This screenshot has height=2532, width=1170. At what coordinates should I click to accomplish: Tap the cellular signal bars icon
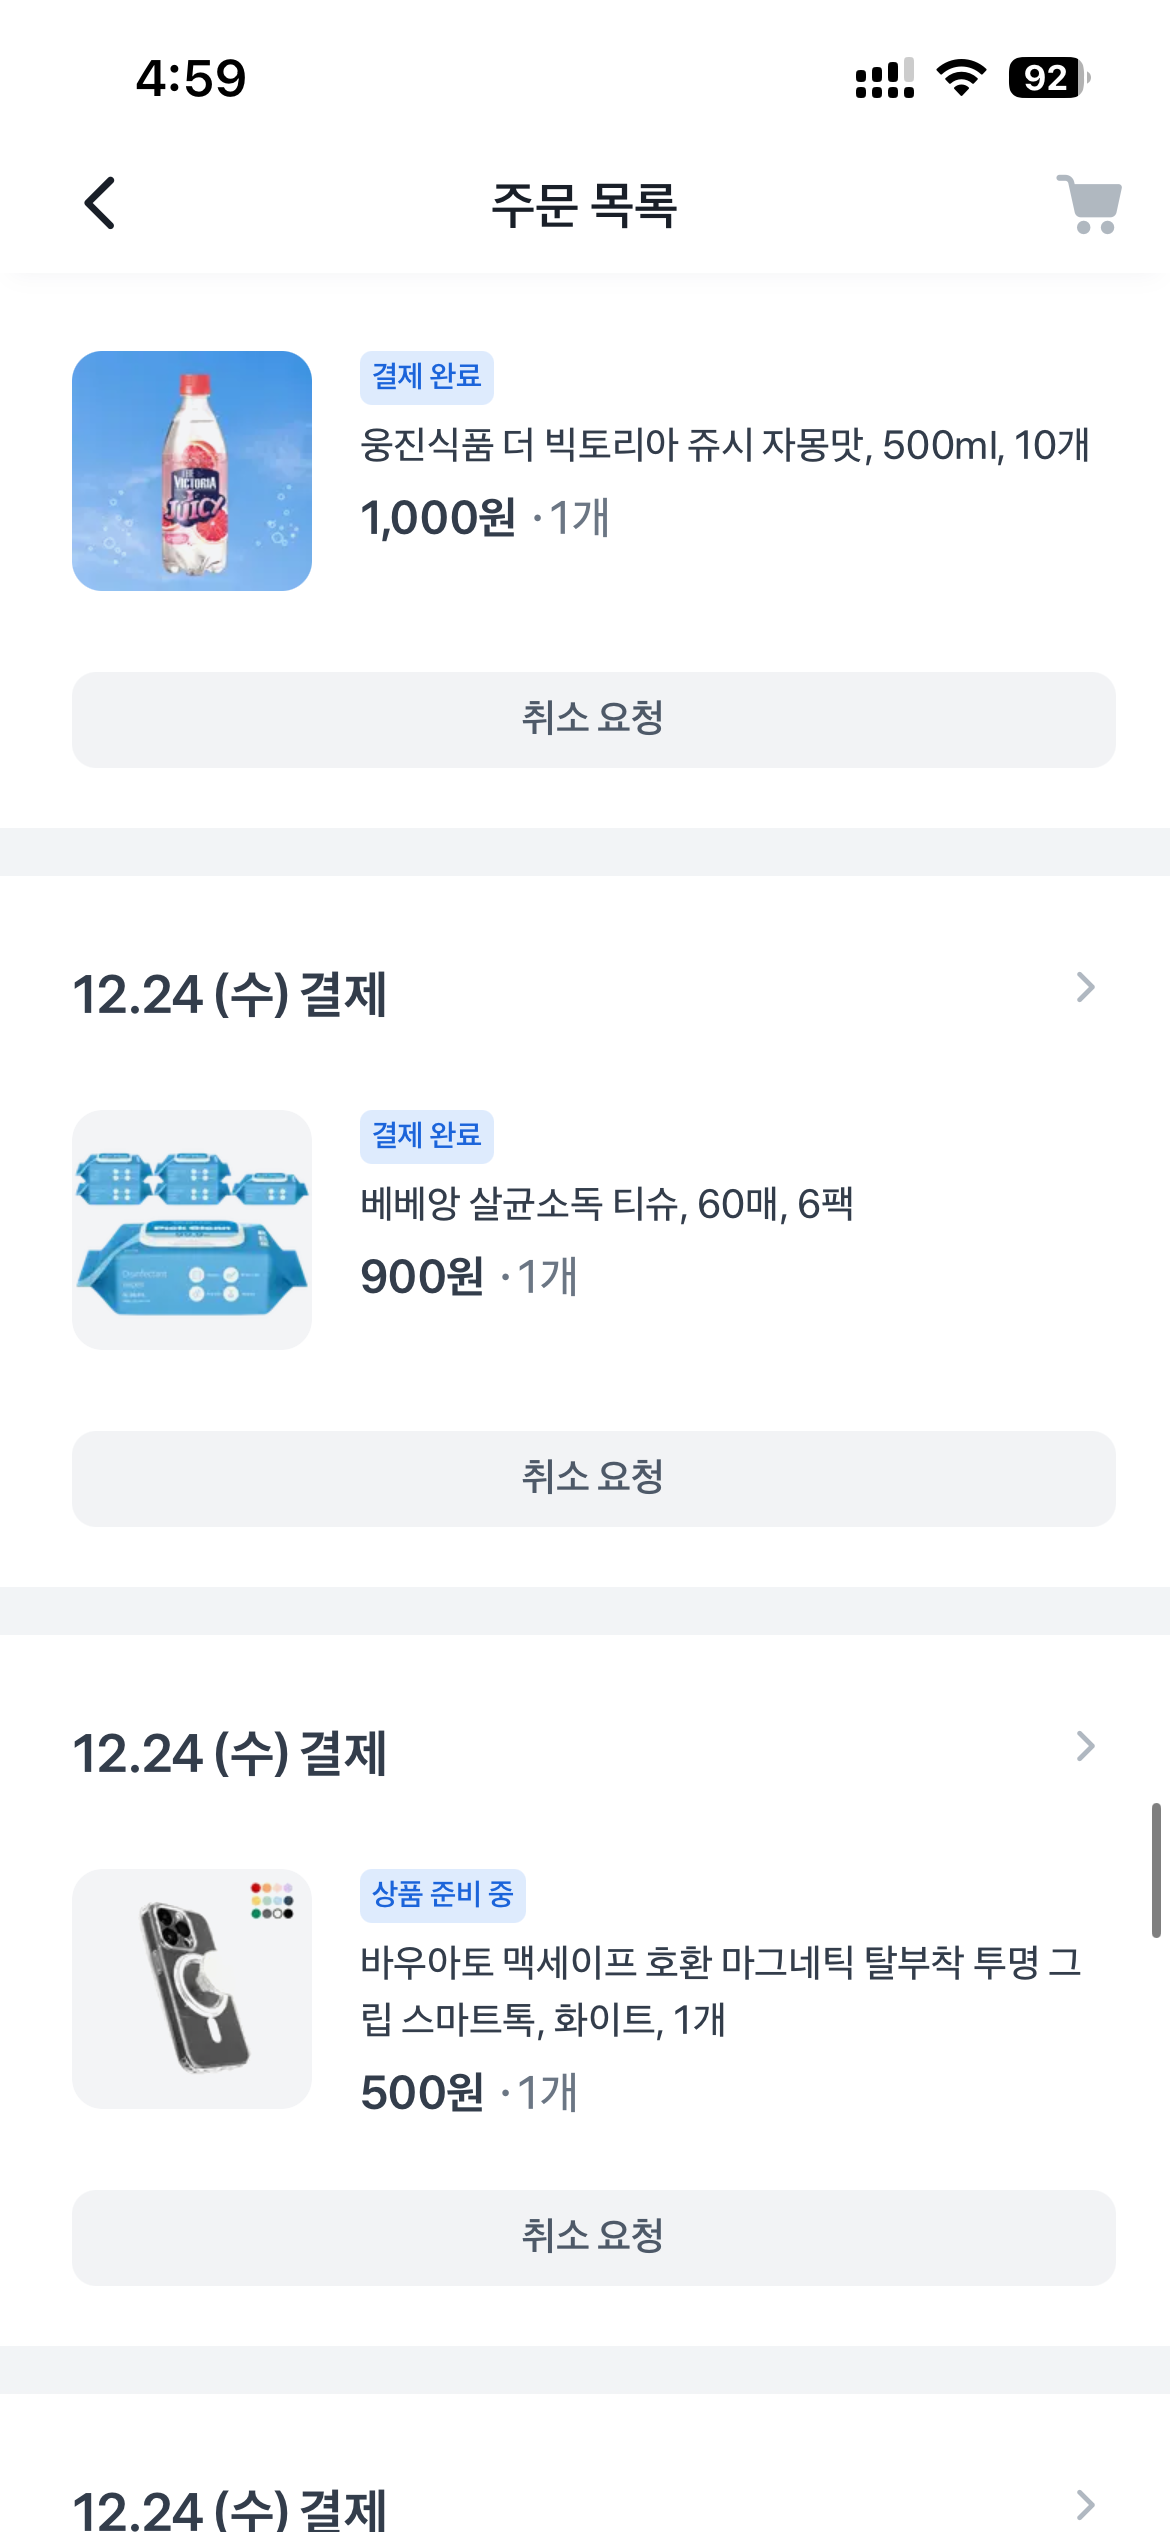[x=884, y=78]
